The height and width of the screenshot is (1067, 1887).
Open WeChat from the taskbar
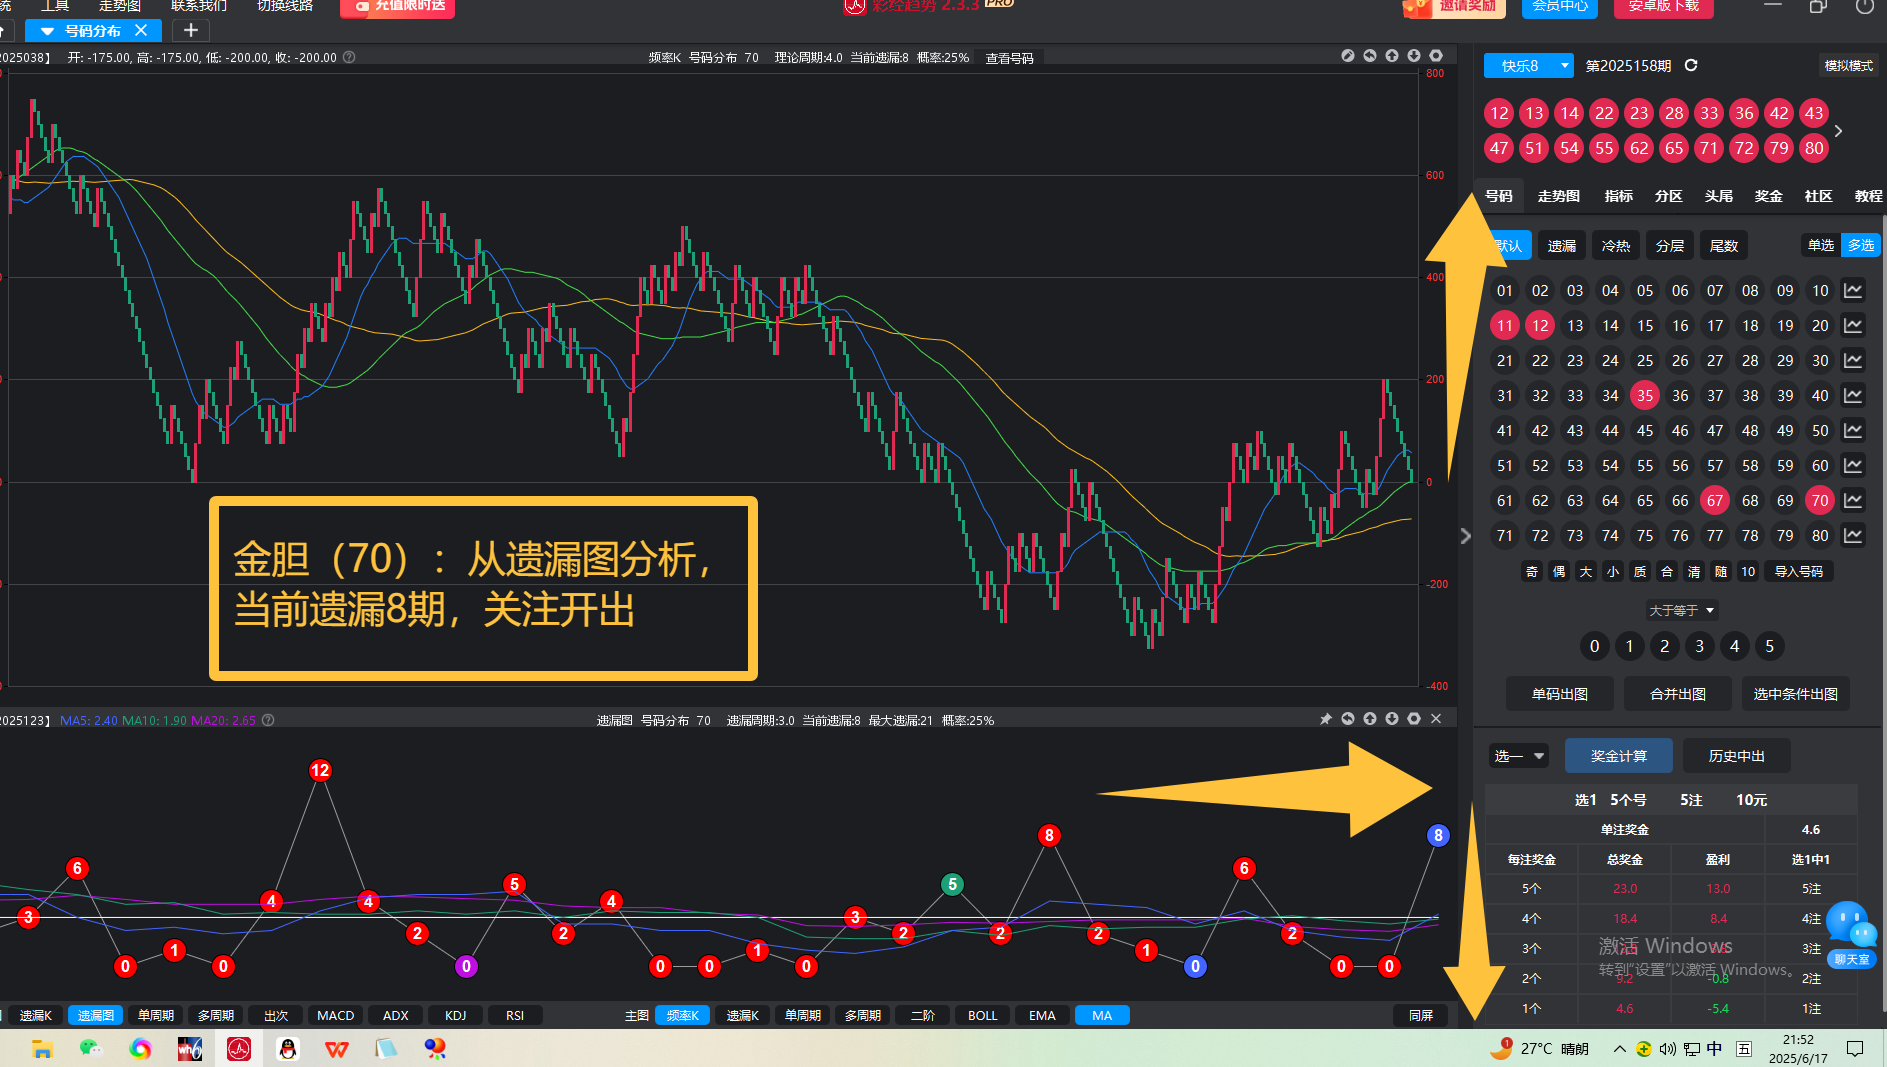pos(91,1048)
